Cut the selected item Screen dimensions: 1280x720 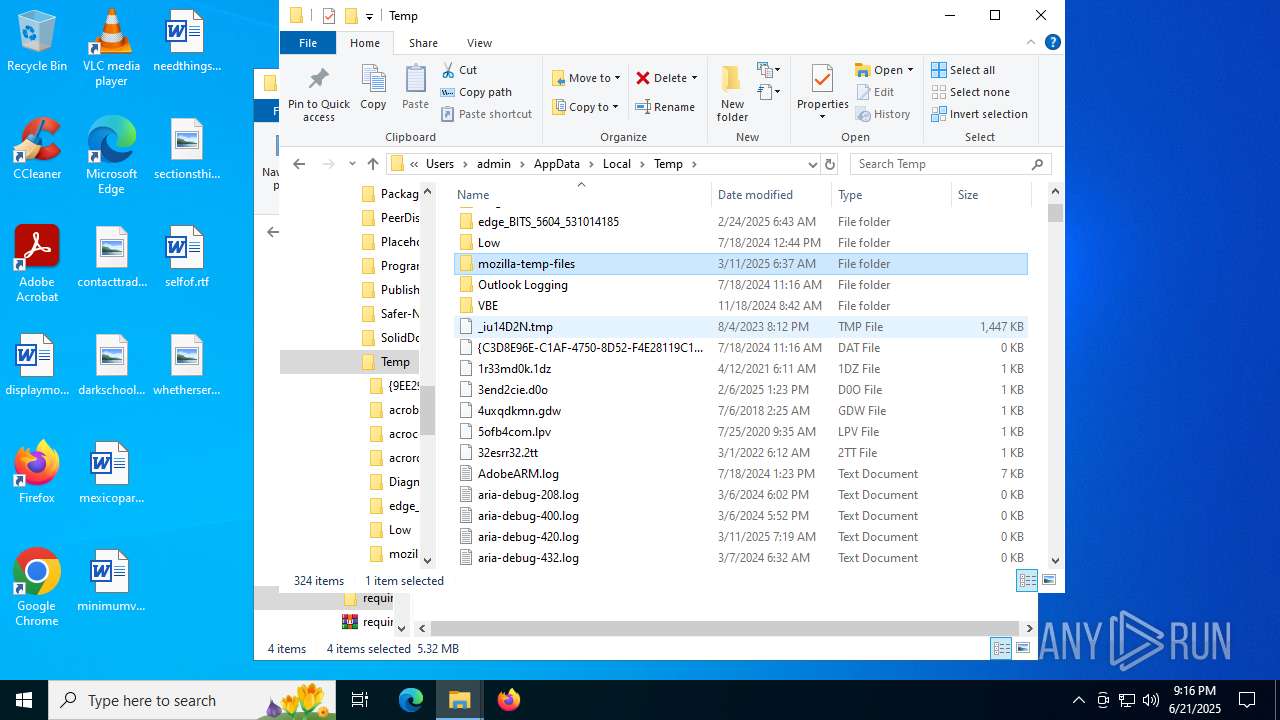[x=458, y=70]
